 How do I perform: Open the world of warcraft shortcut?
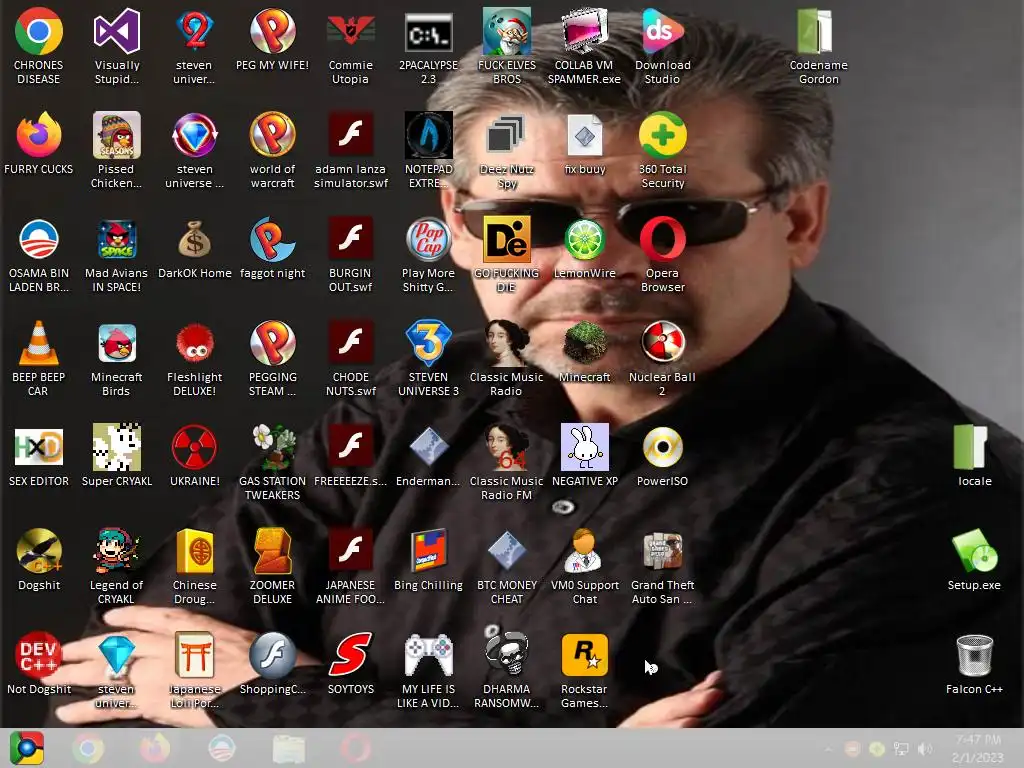click(x=272, y=135)
